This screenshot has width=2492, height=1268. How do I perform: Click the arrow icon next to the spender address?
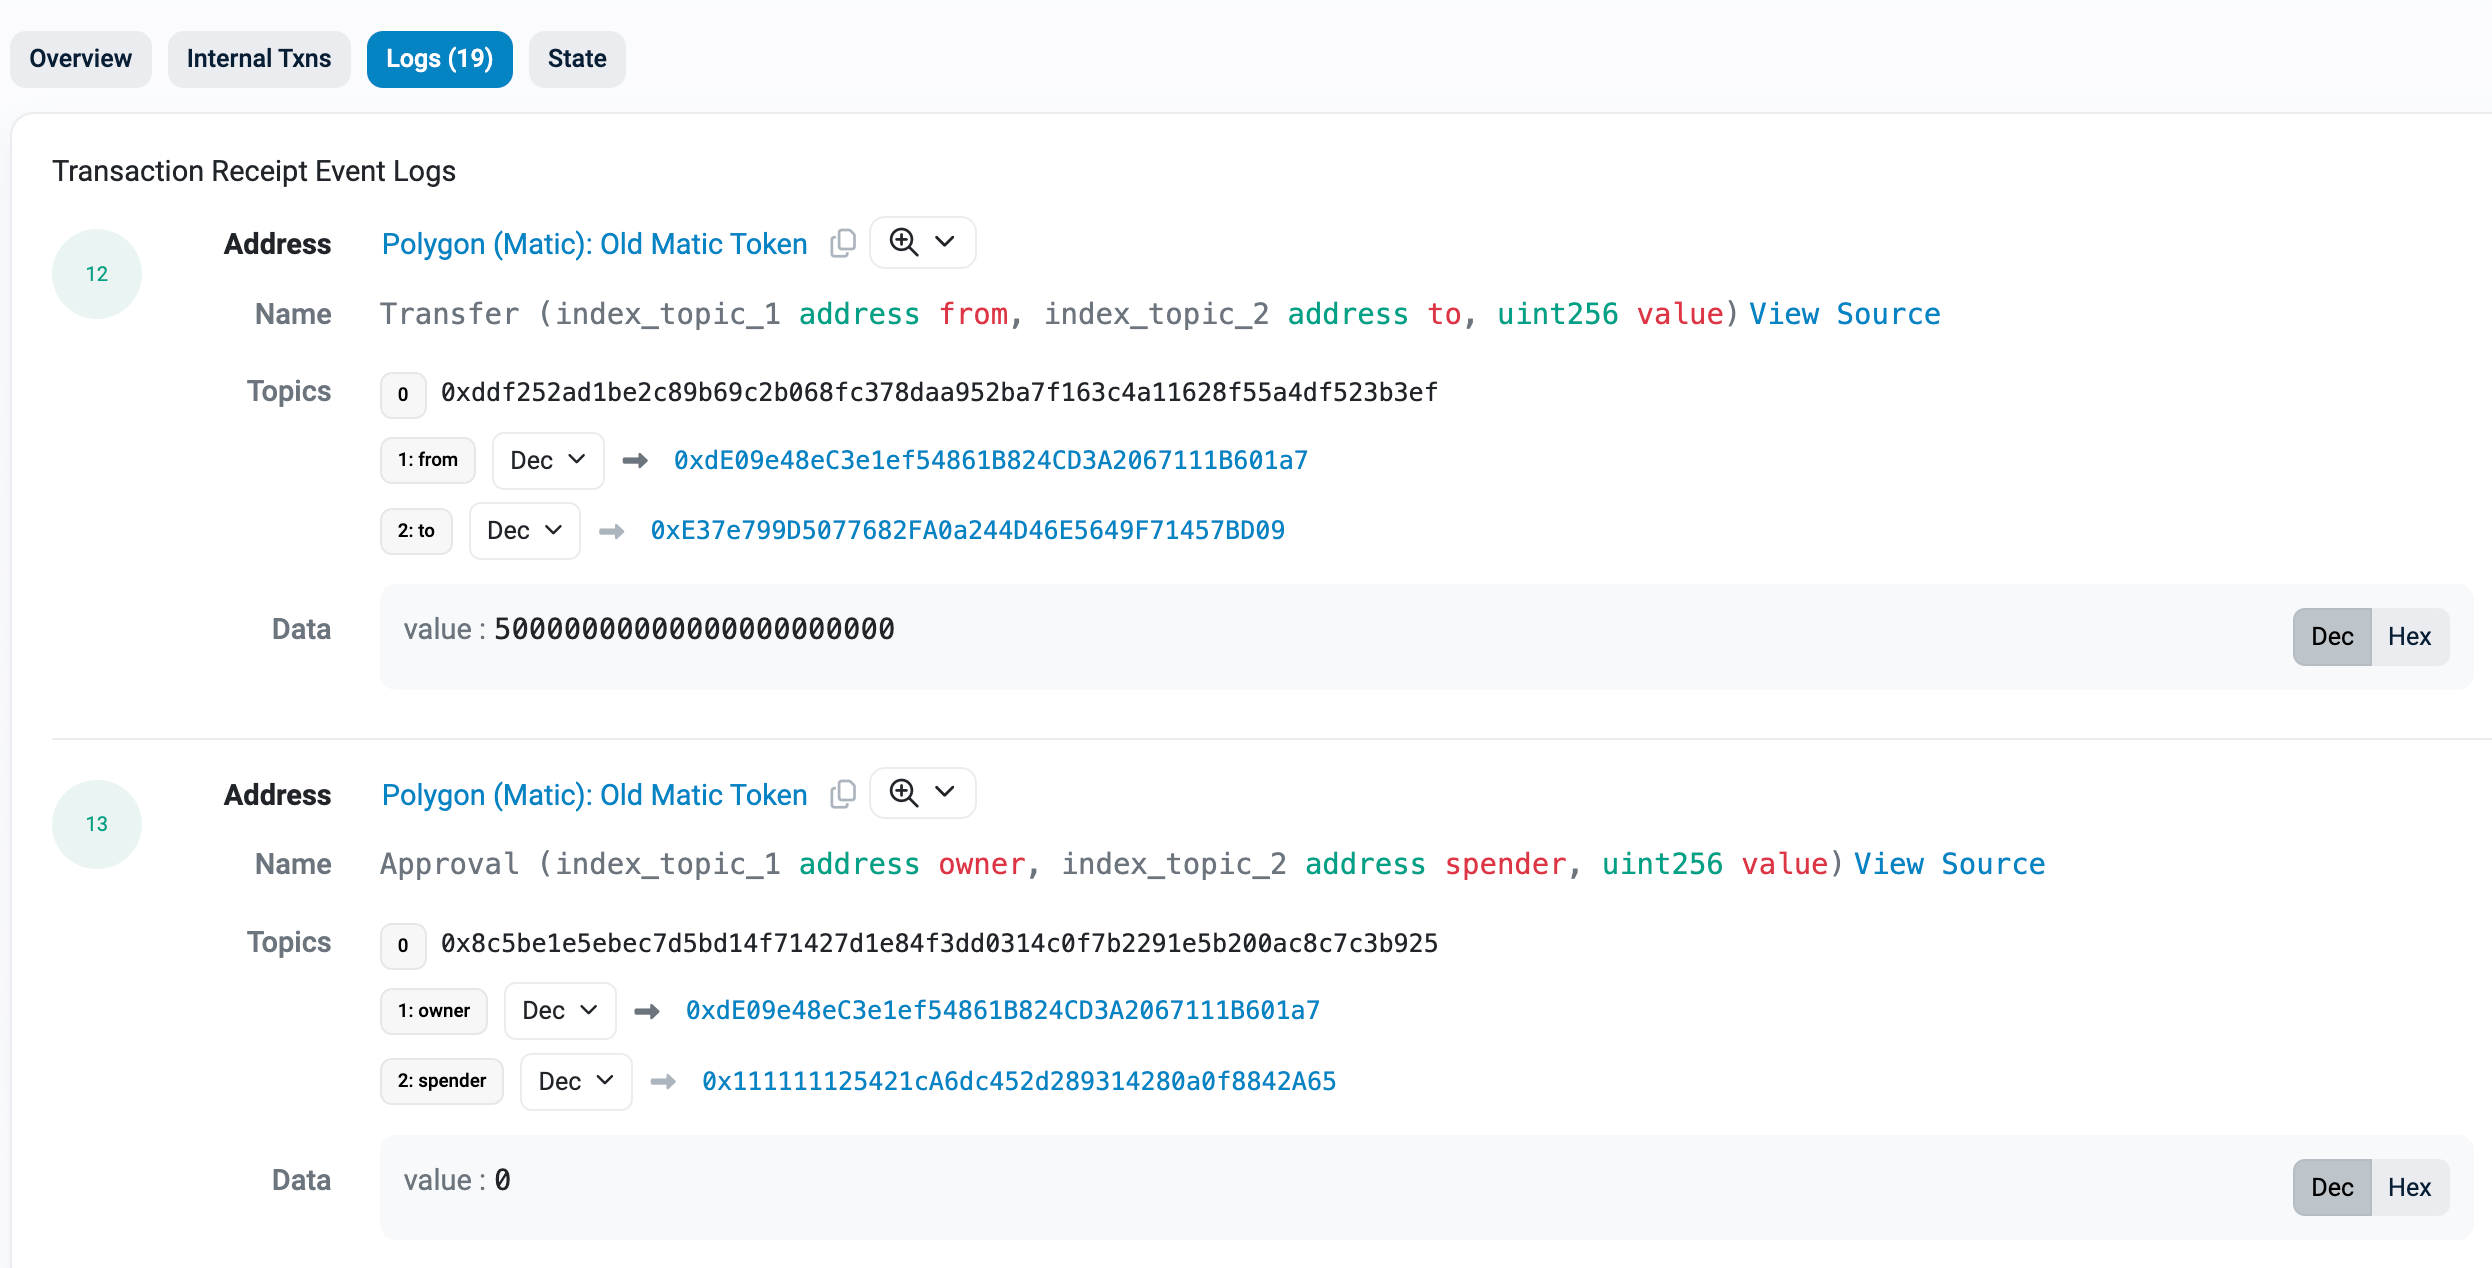tap(663, 1081)
